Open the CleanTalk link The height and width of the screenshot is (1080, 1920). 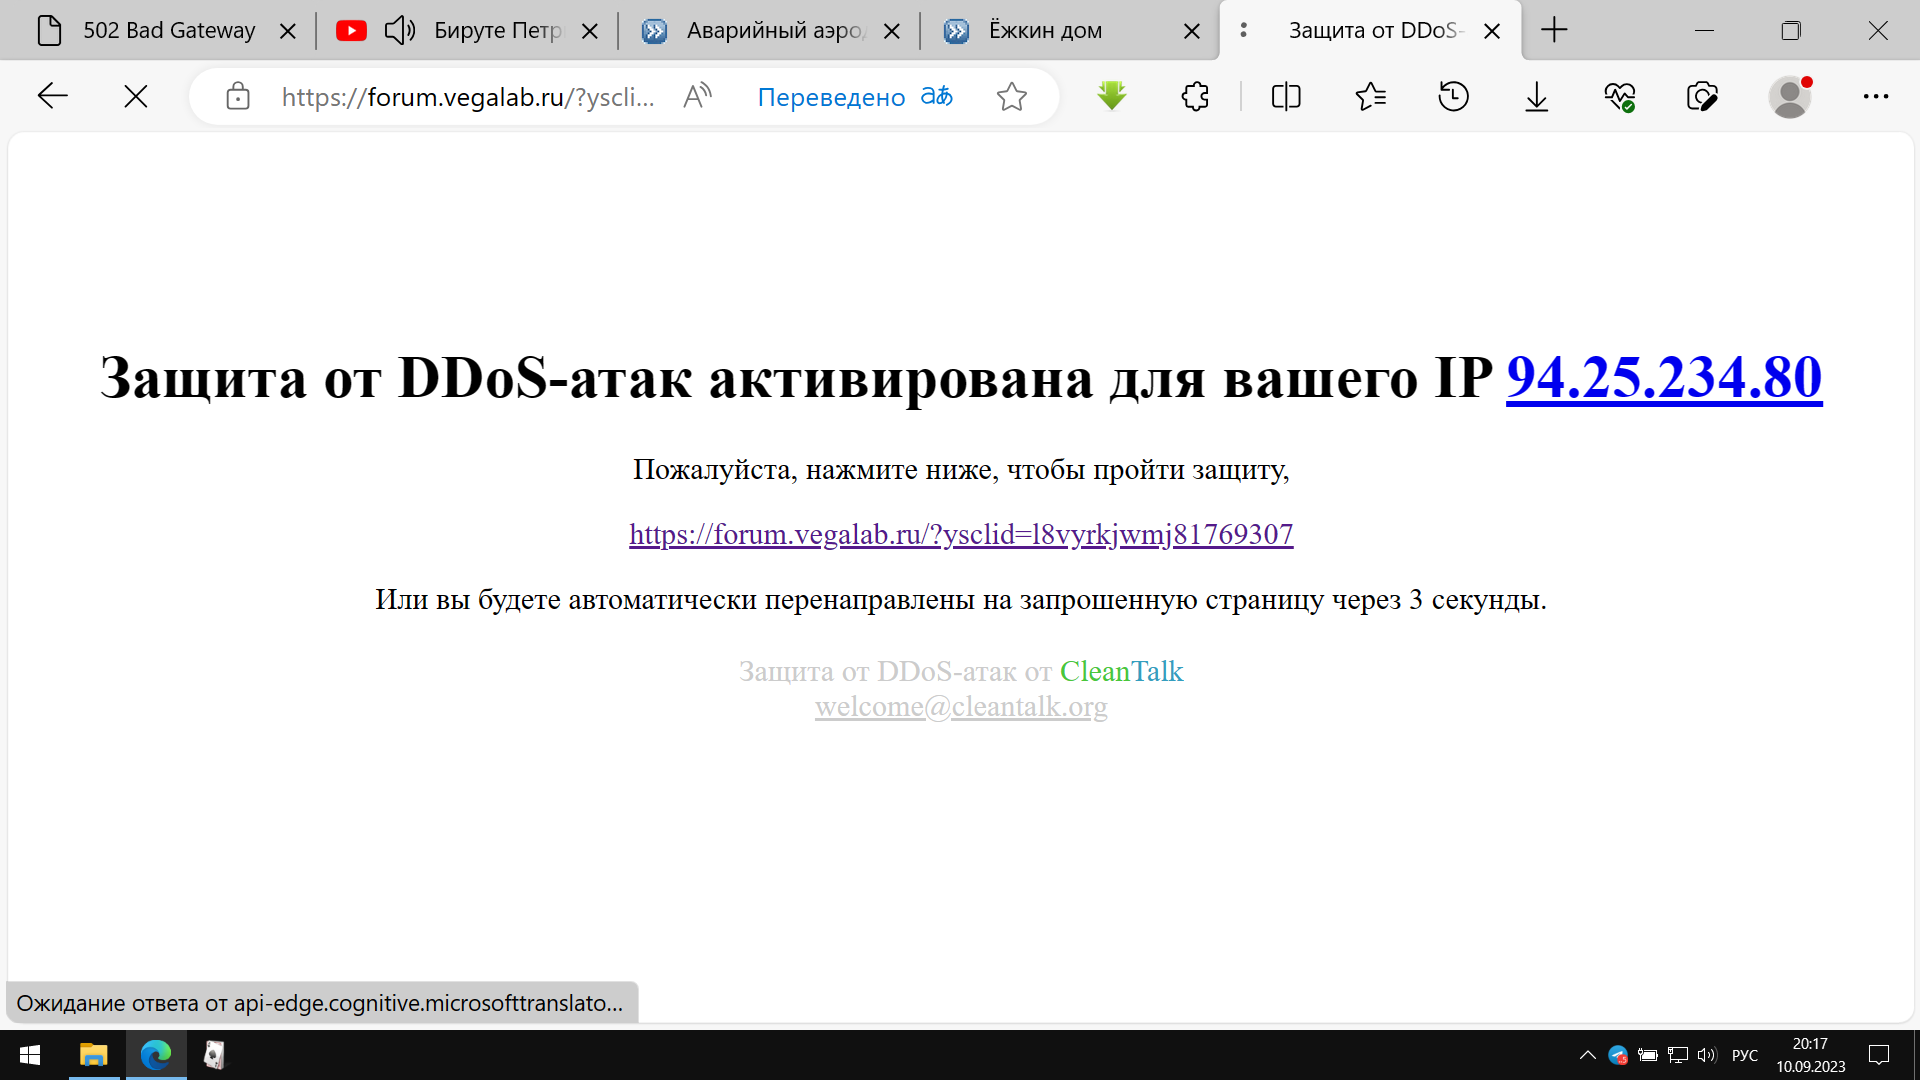(x=1121, y=671)
